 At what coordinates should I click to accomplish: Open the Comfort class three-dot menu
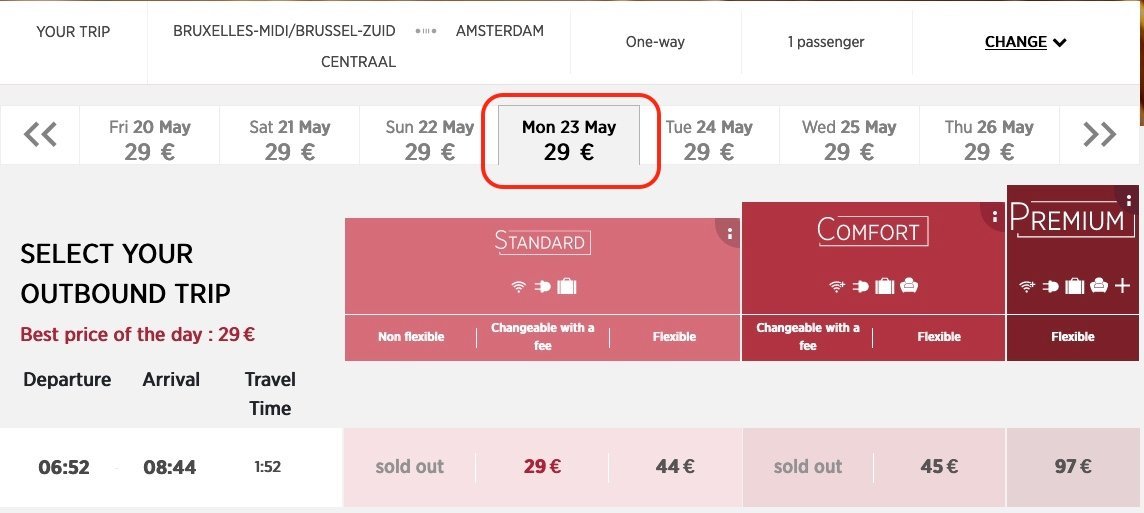coord(994,217)
